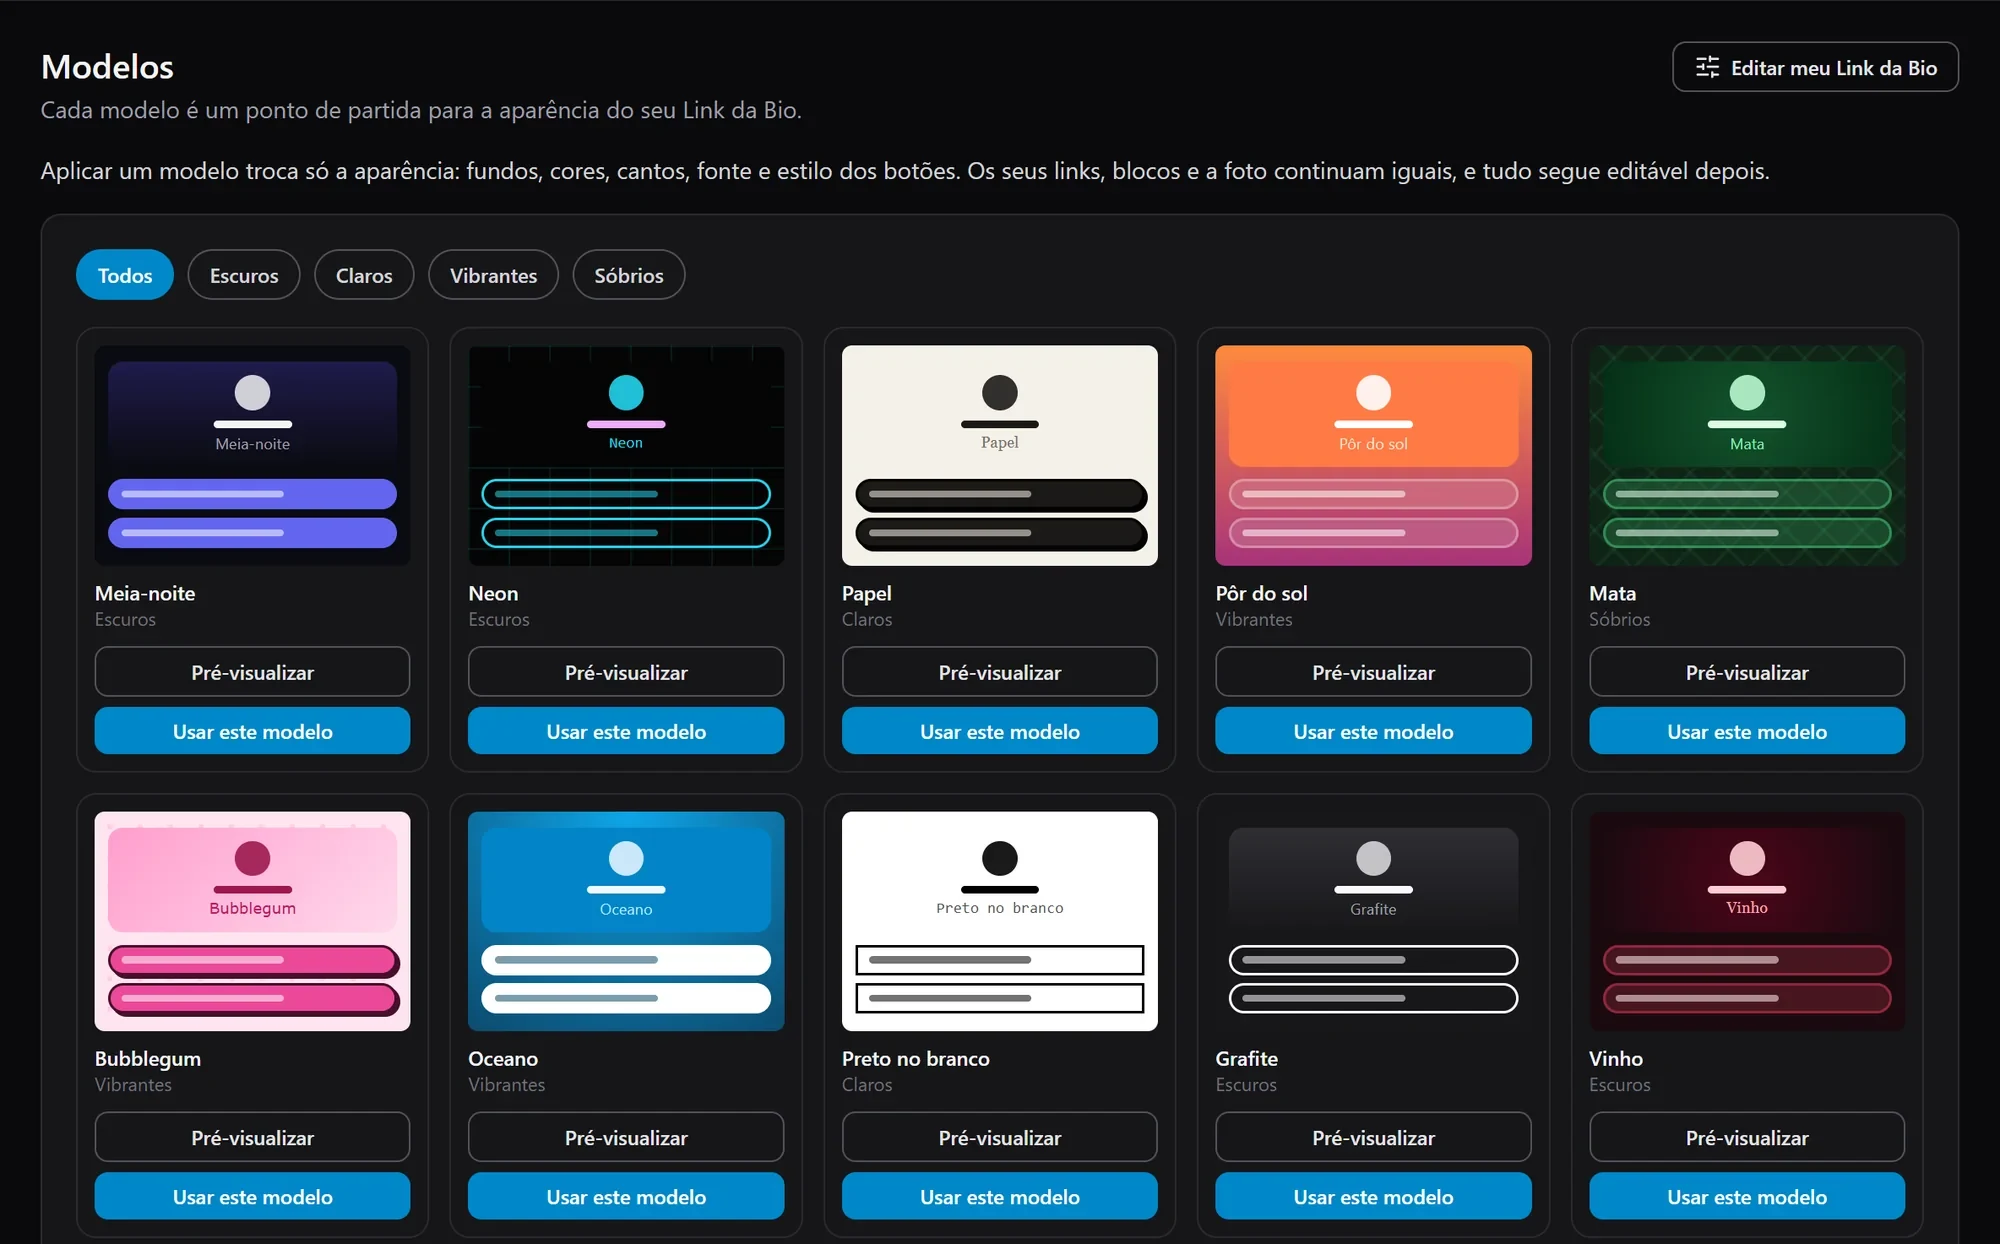The height and width of the screenshot is (1244, 2000).
Task: Open the Sóbrios filter tab
Action: pos(629,275)
